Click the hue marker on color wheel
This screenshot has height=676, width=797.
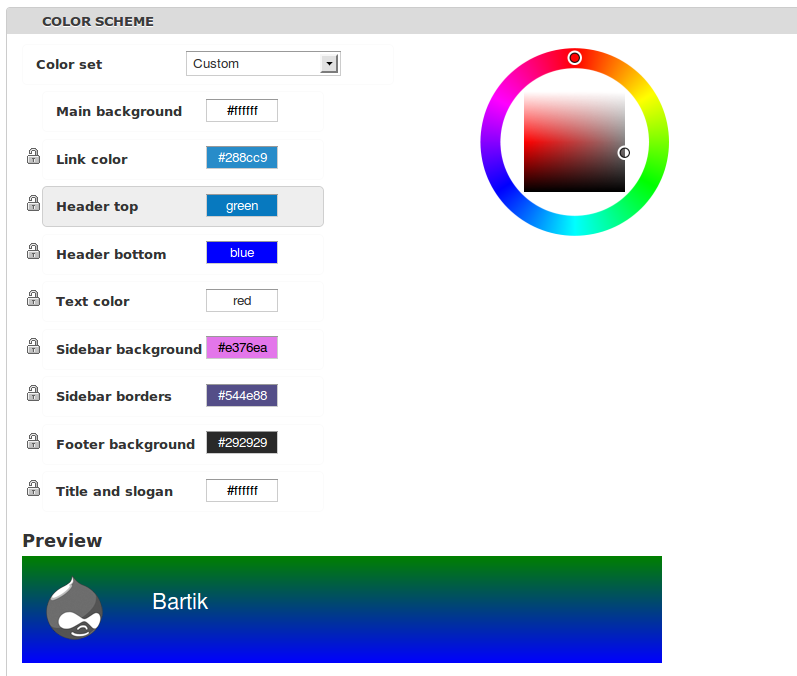point(574,58)
